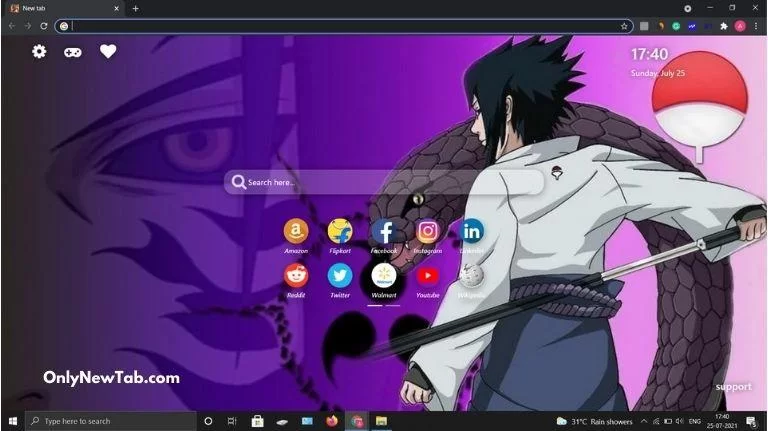Screen dimensions: 768x431
Task: Click the green Grammarly extension icon
Action: click(676, 26)
